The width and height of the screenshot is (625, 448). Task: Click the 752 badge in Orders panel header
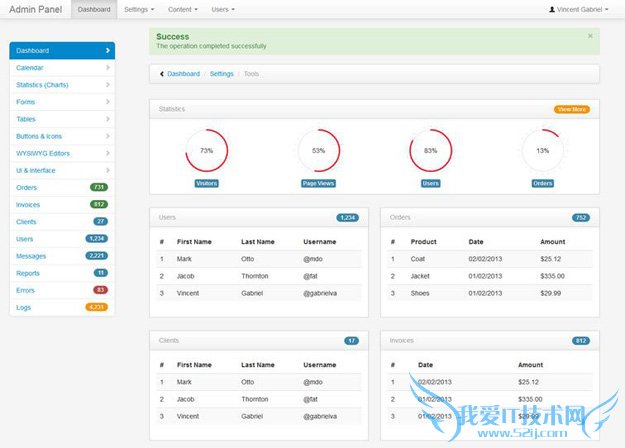pos(581,218)
